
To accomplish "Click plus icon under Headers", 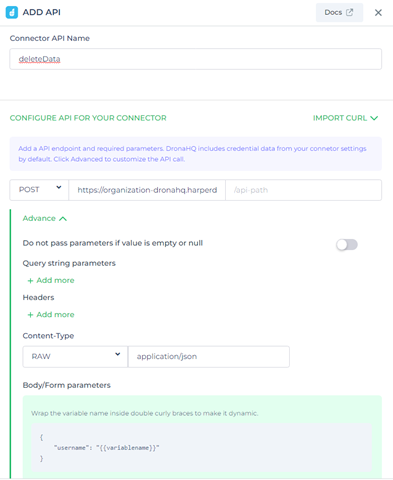I will 30,315.
